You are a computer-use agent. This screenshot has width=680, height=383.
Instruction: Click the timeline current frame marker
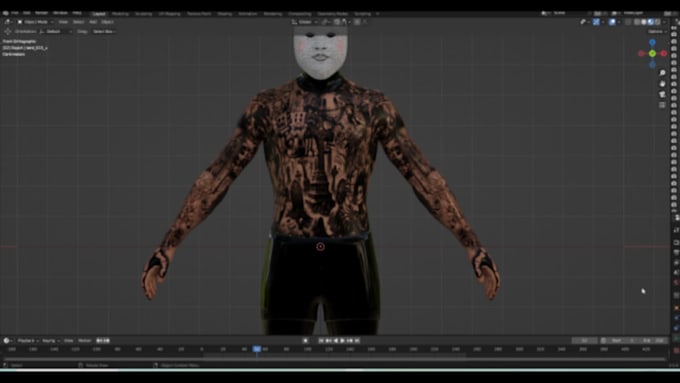pos(257,349)
